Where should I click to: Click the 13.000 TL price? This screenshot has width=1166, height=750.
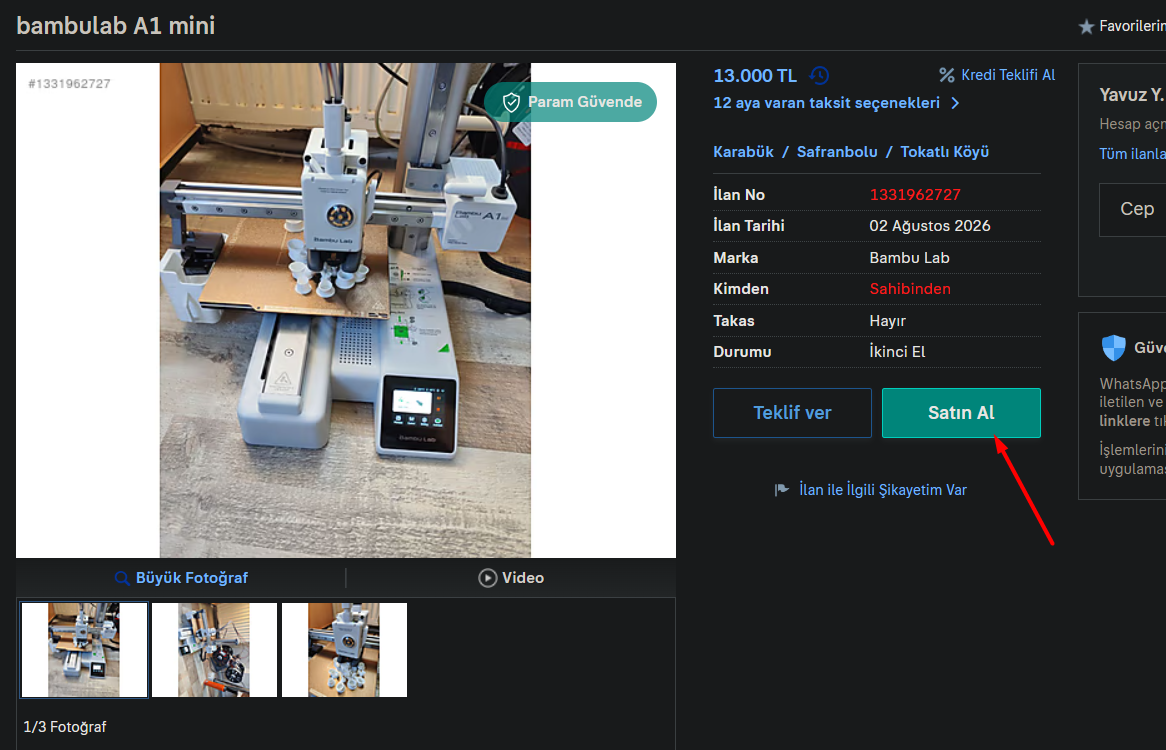(x=755, y=76)
